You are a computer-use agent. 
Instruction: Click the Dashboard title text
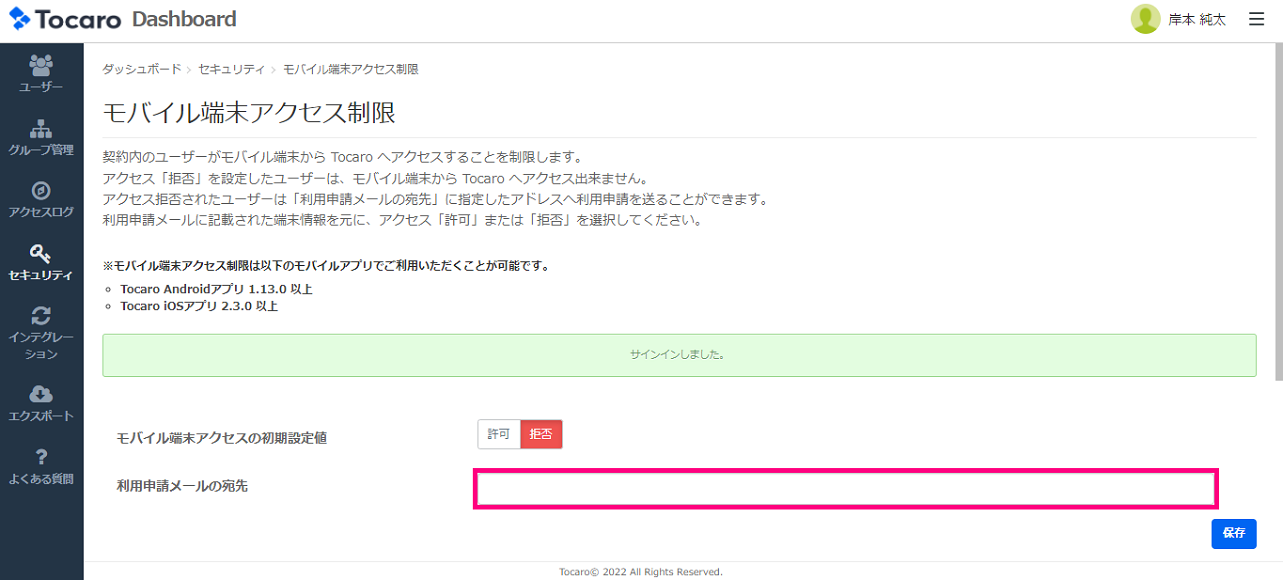coord(184,19)
